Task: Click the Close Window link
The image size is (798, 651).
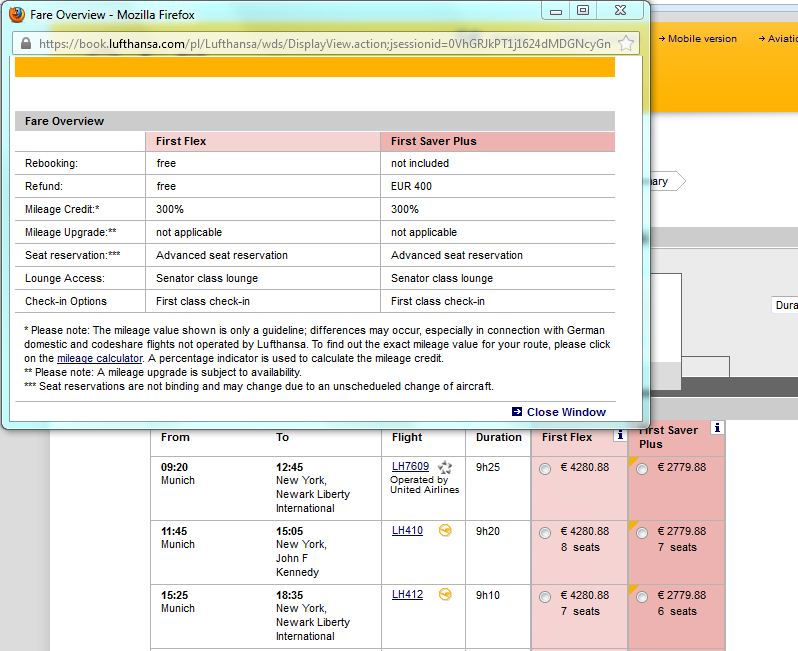Action: (x=565, y=412)
